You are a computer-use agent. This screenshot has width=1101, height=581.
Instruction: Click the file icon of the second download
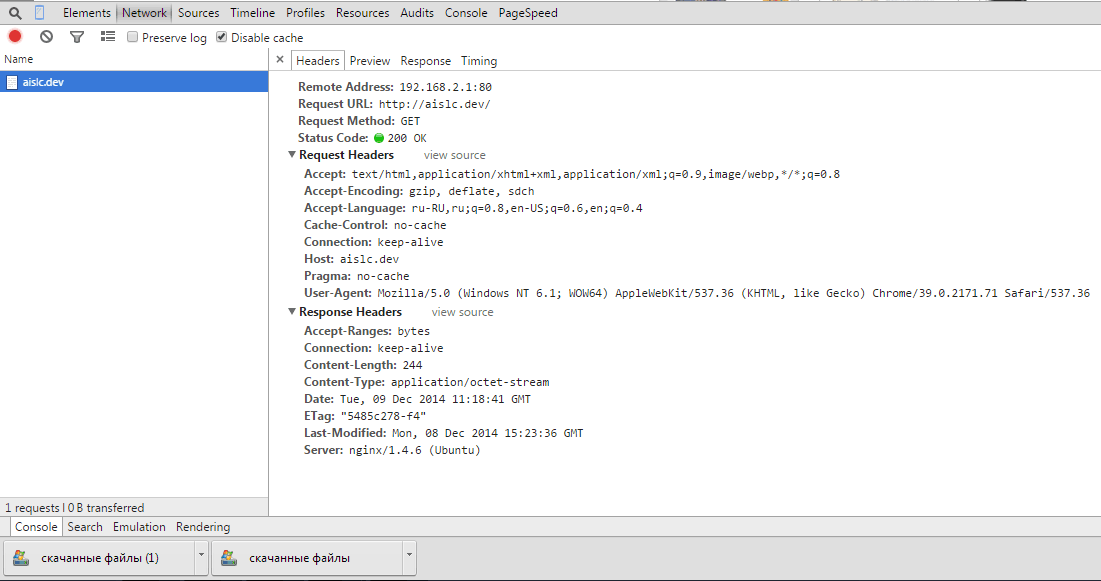tap(229, 558)
